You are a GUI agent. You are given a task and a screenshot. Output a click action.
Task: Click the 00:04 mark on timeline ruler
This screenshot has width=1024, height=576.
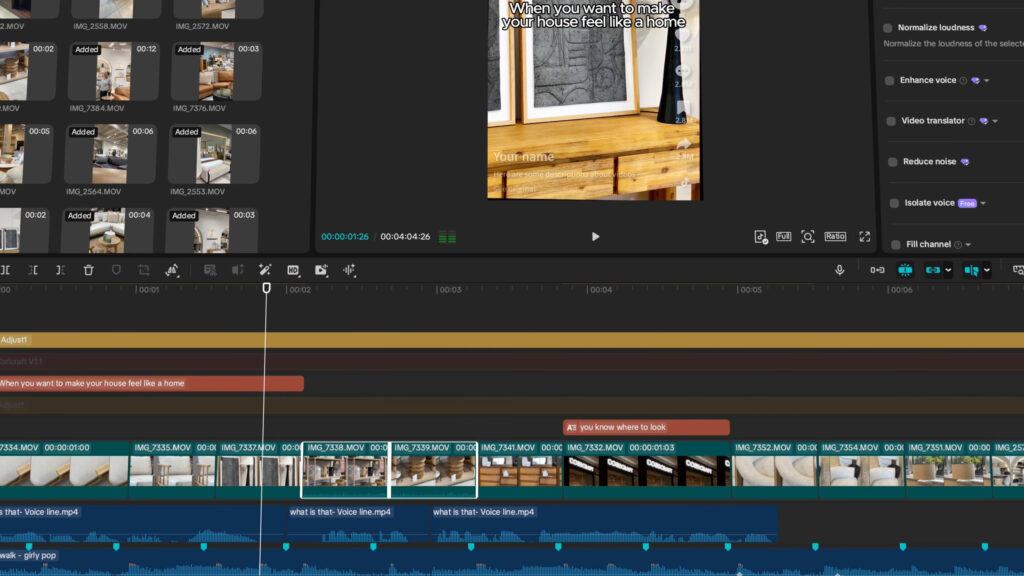coord(600,289)
